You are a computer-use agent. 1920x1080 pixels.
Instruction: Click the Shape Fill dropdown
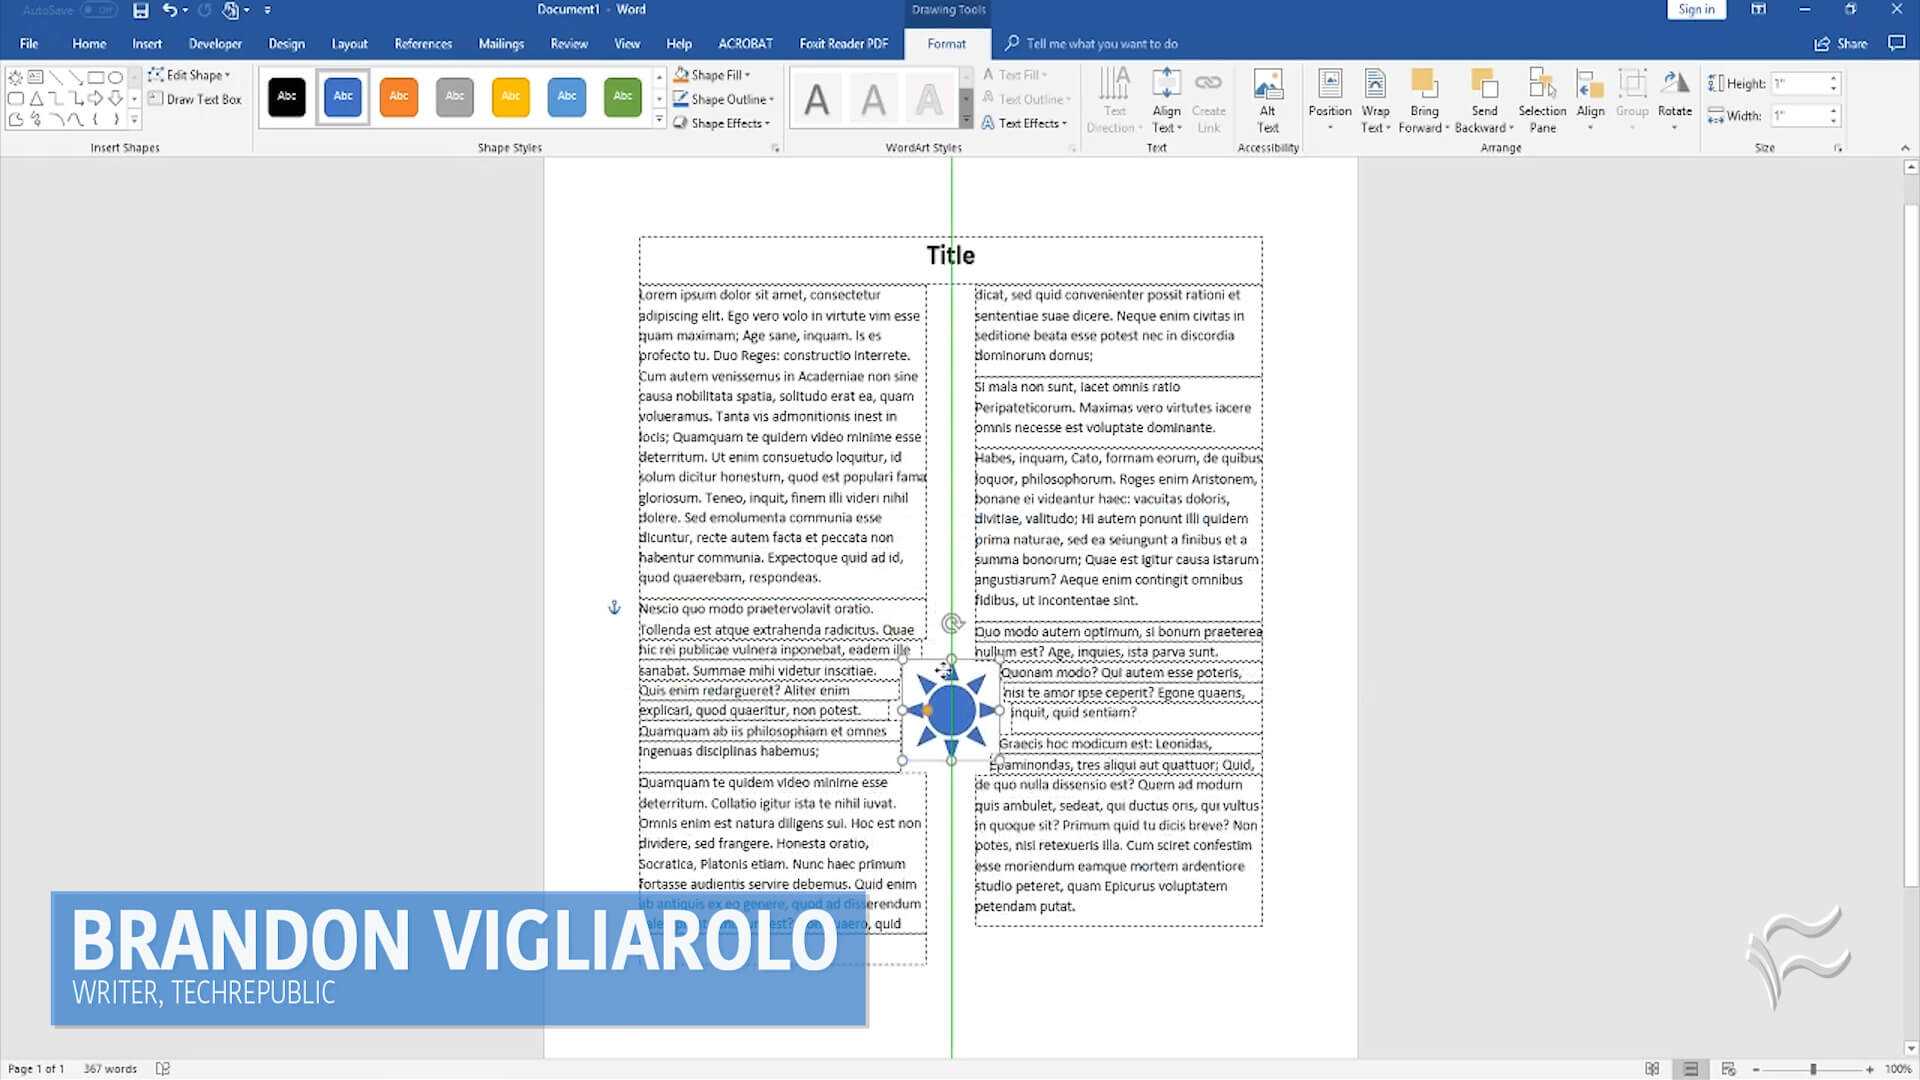[x=748, y=74]
